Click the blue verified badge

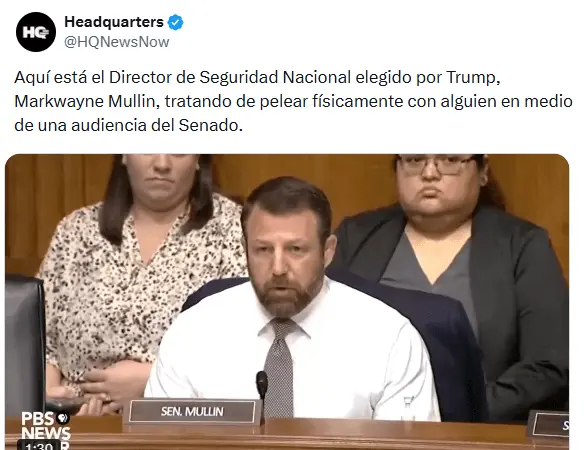[x=175, y=22]
